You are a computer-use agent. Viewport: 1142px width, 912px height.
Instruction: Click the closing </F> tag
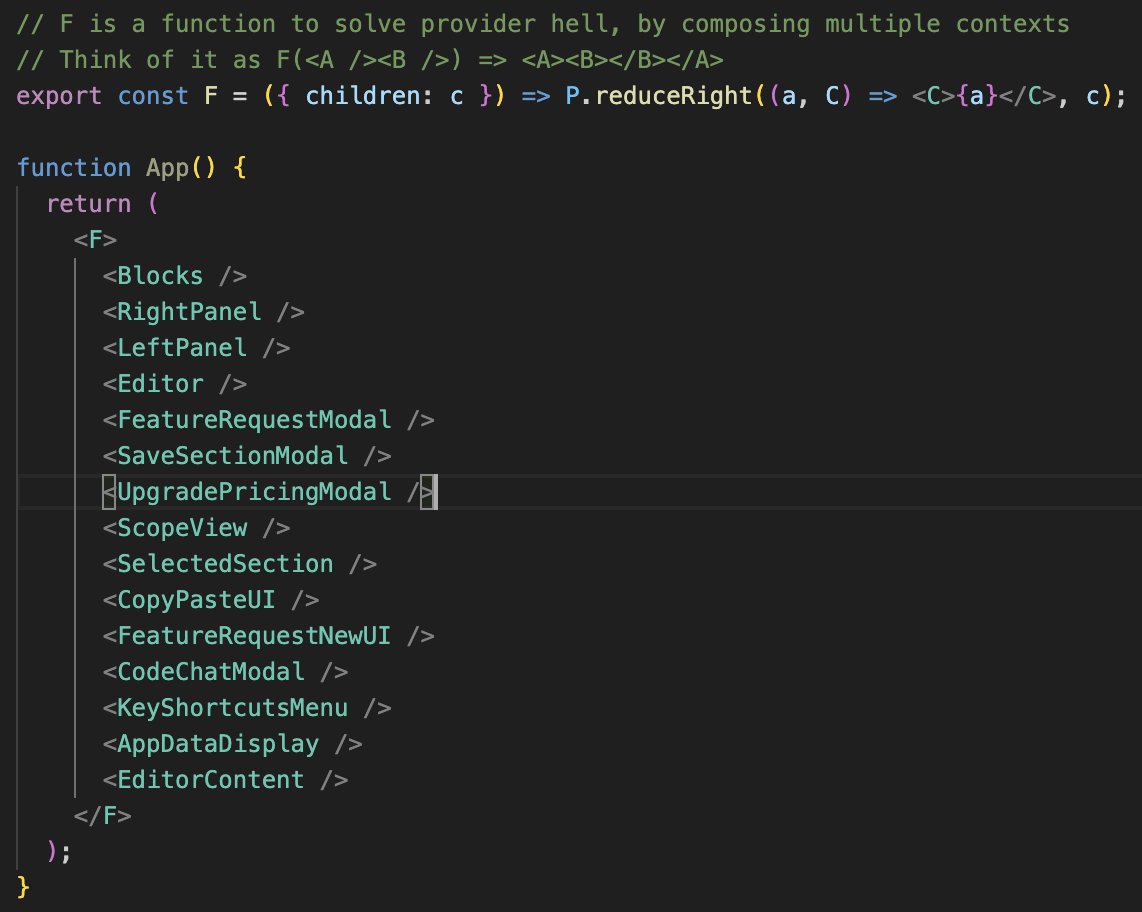pos(103,816)
